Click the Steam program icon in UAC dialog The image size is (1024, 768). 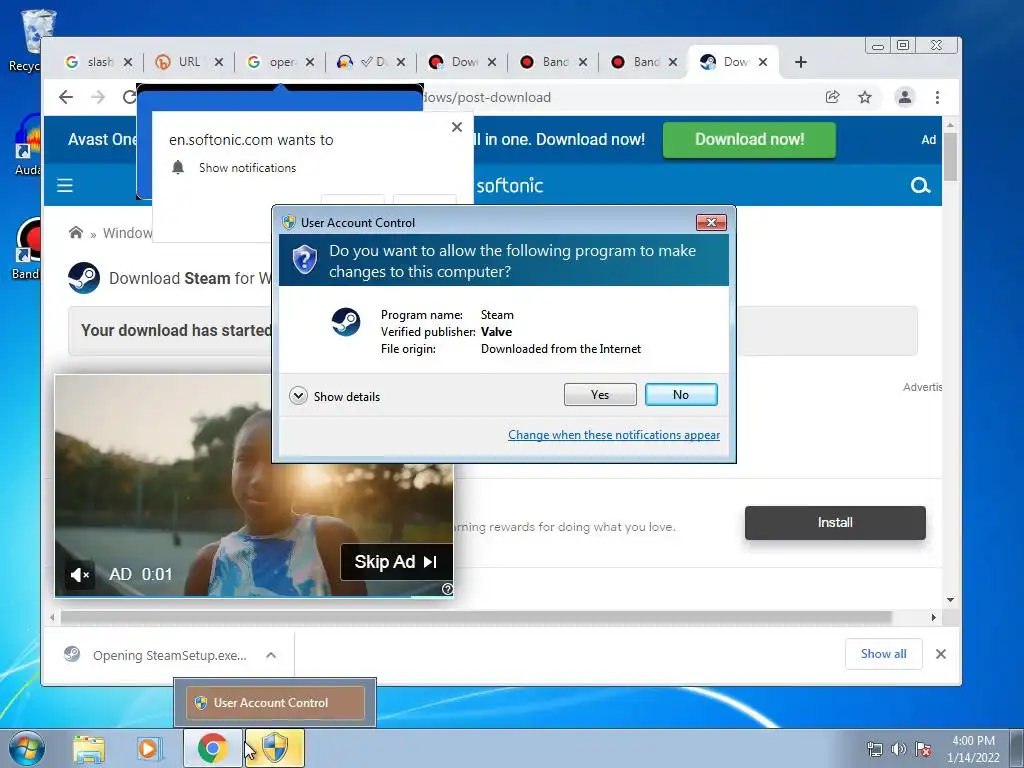(x=345, y=322)
